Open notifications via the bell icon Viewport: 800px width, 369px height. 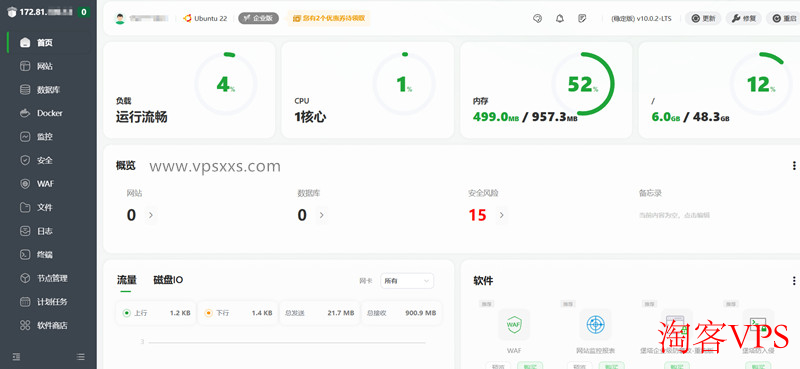pos(560,18)
